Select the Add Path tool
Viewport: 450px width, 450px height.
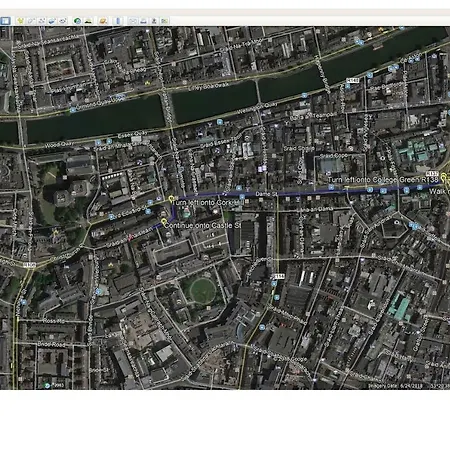click(x=41, y=21)
